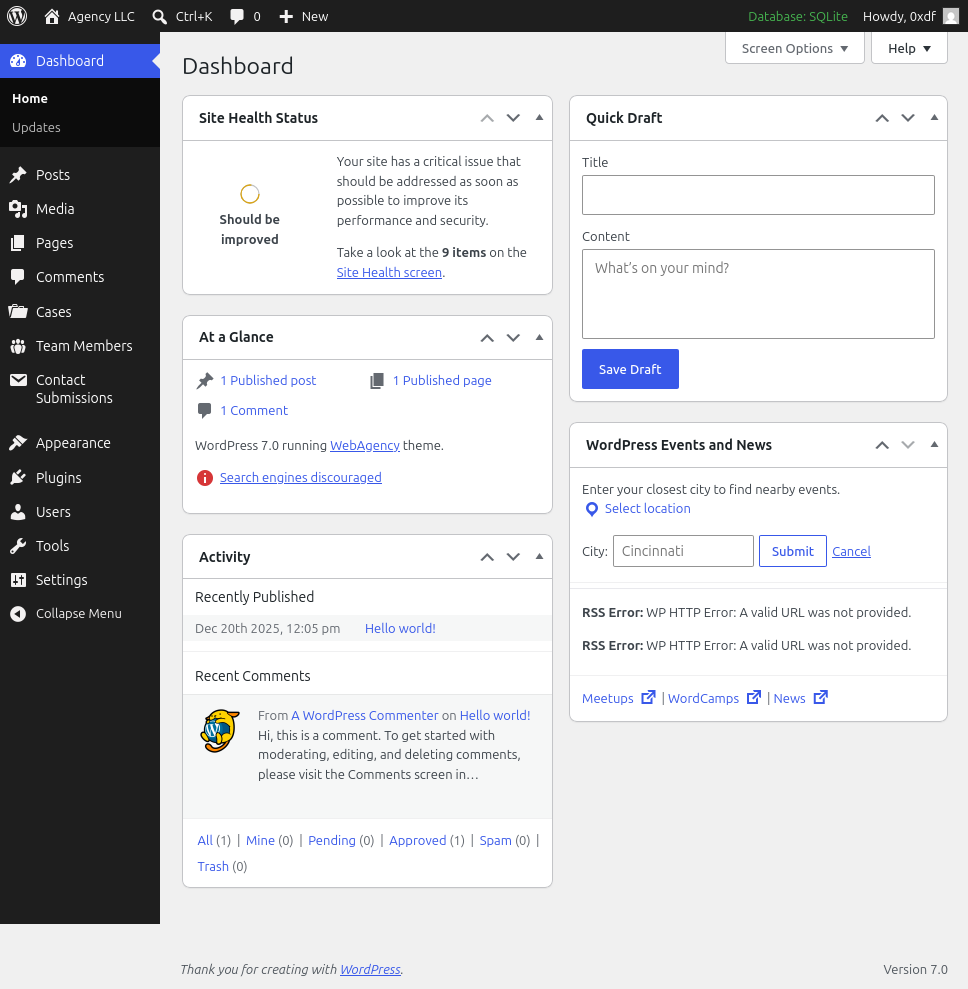Viewport: 968px width, 989px height.
Task: Click the Media icon in sidebar
Action: [18, 209]
